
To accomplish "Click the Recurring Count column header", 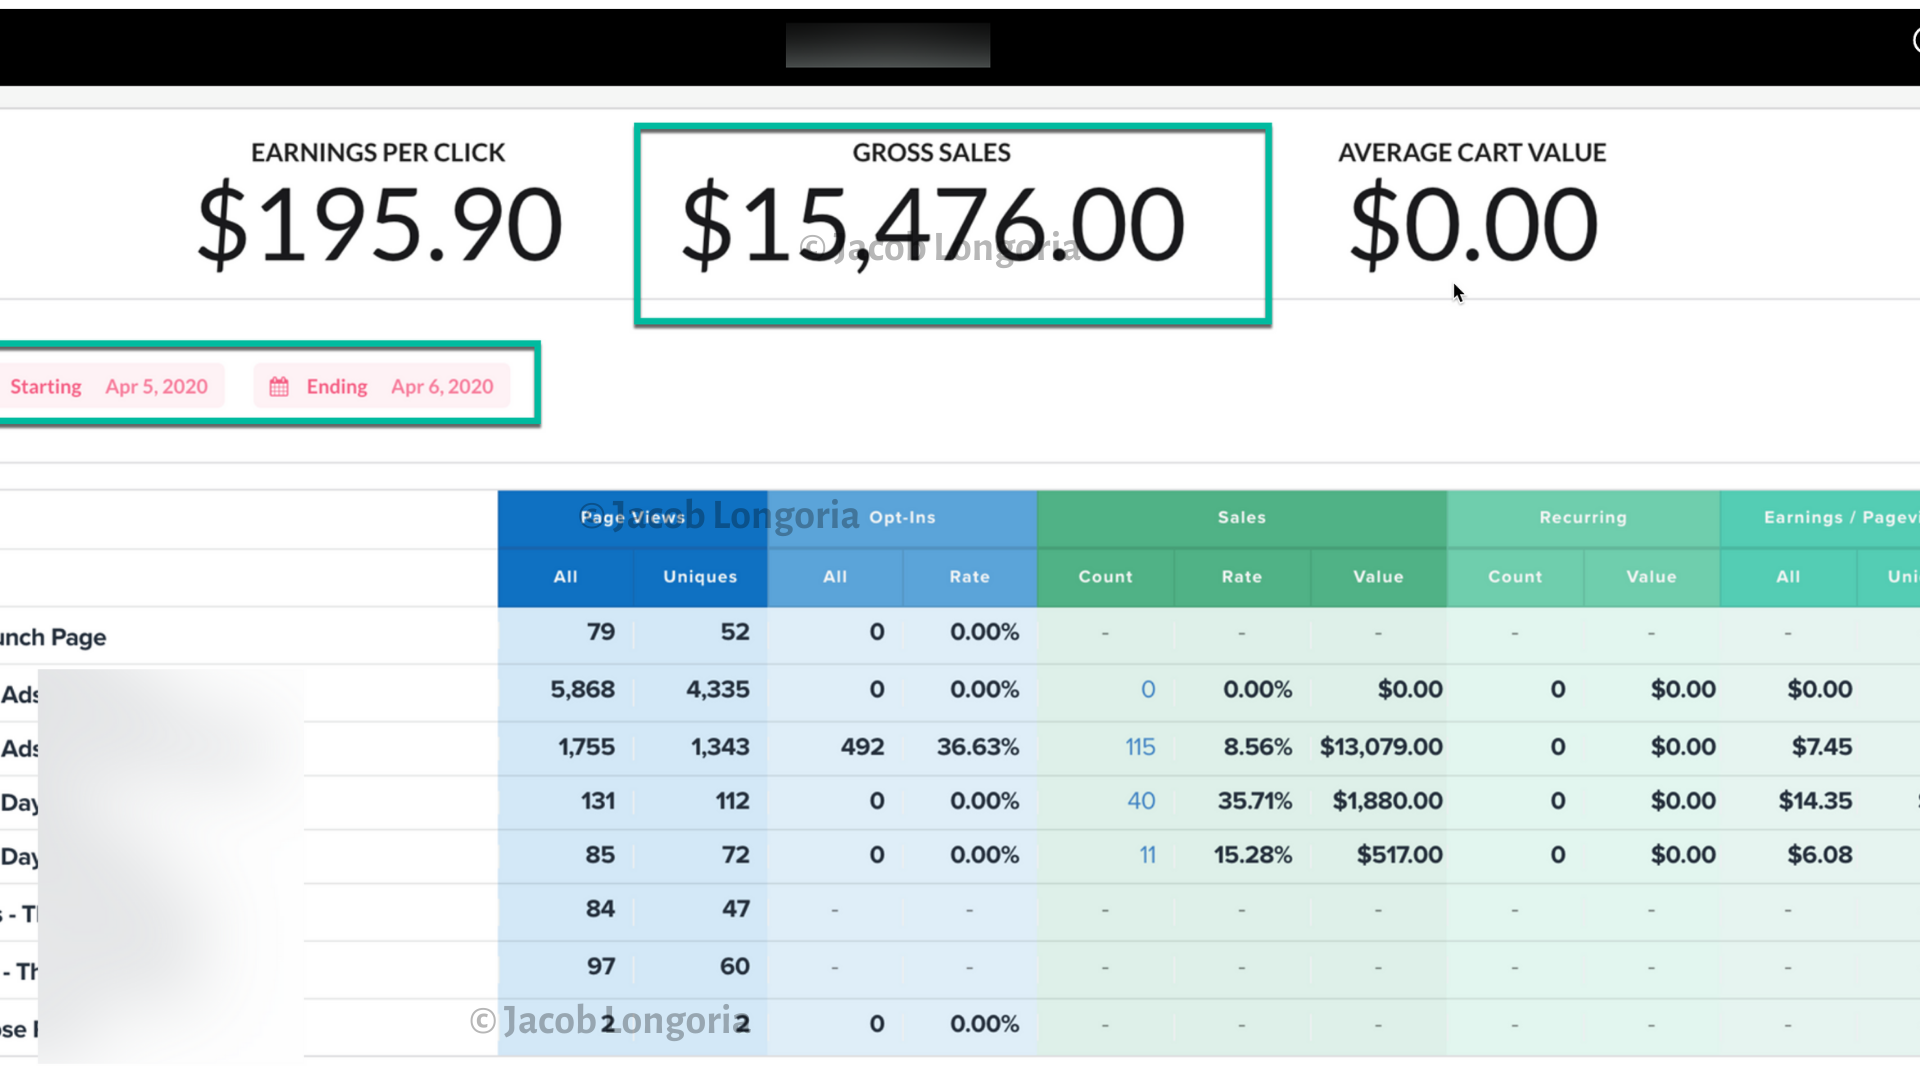I will 1514,577.
